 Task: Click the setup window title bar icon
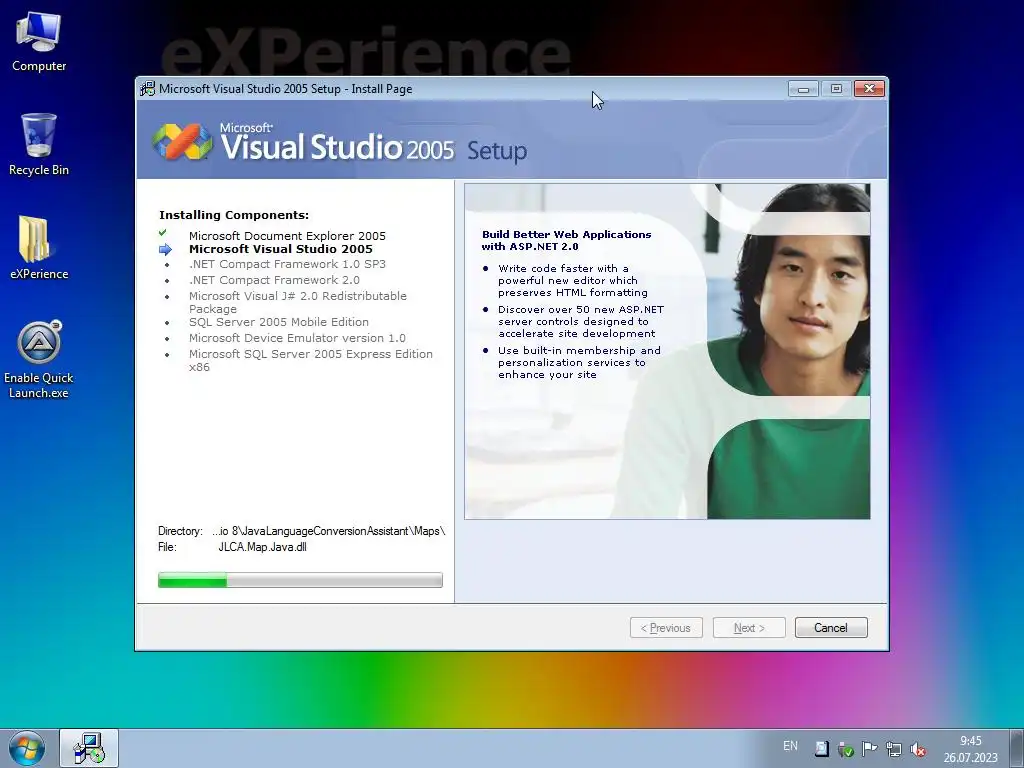tap(148, 89)
